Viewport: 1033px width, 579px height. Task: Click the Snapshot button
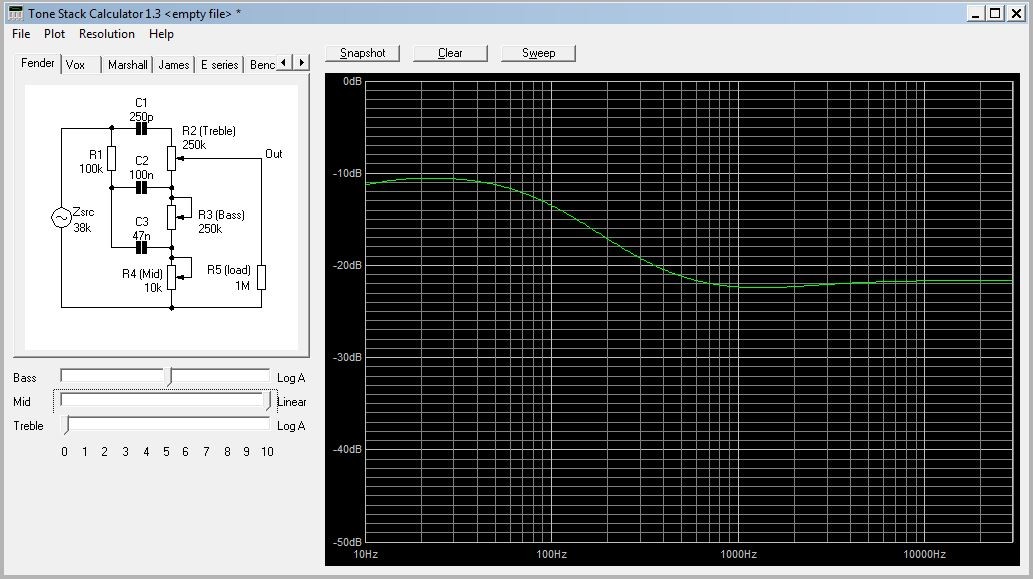[x=362, y=53]
